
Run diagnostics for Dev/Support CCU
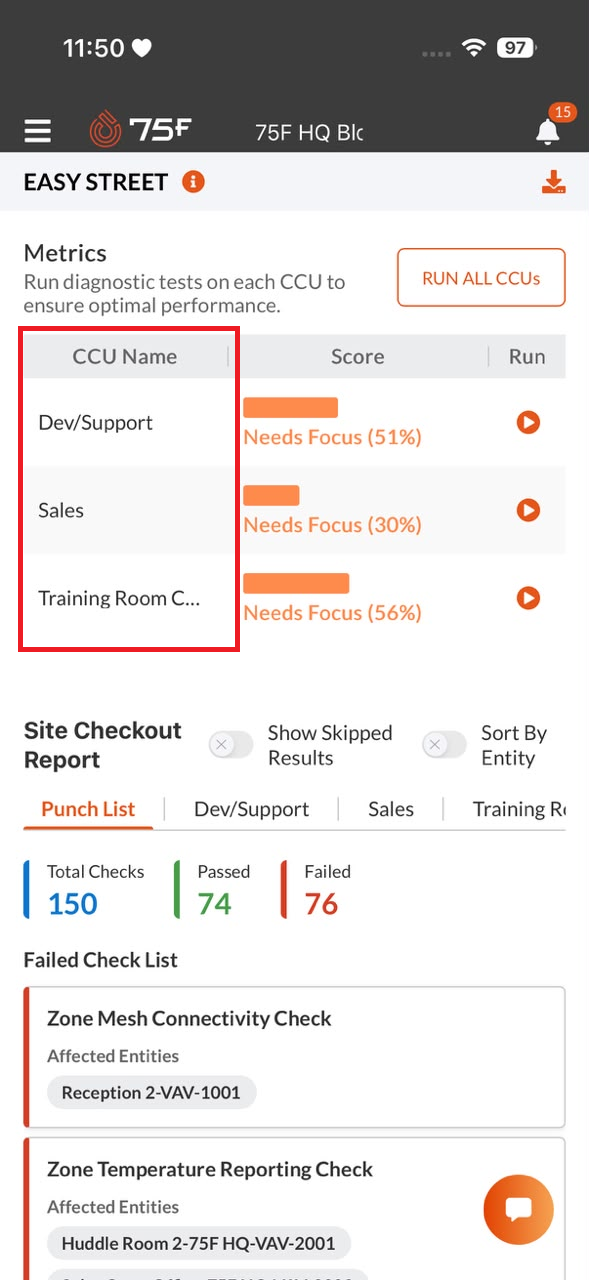tap(528, 422)
